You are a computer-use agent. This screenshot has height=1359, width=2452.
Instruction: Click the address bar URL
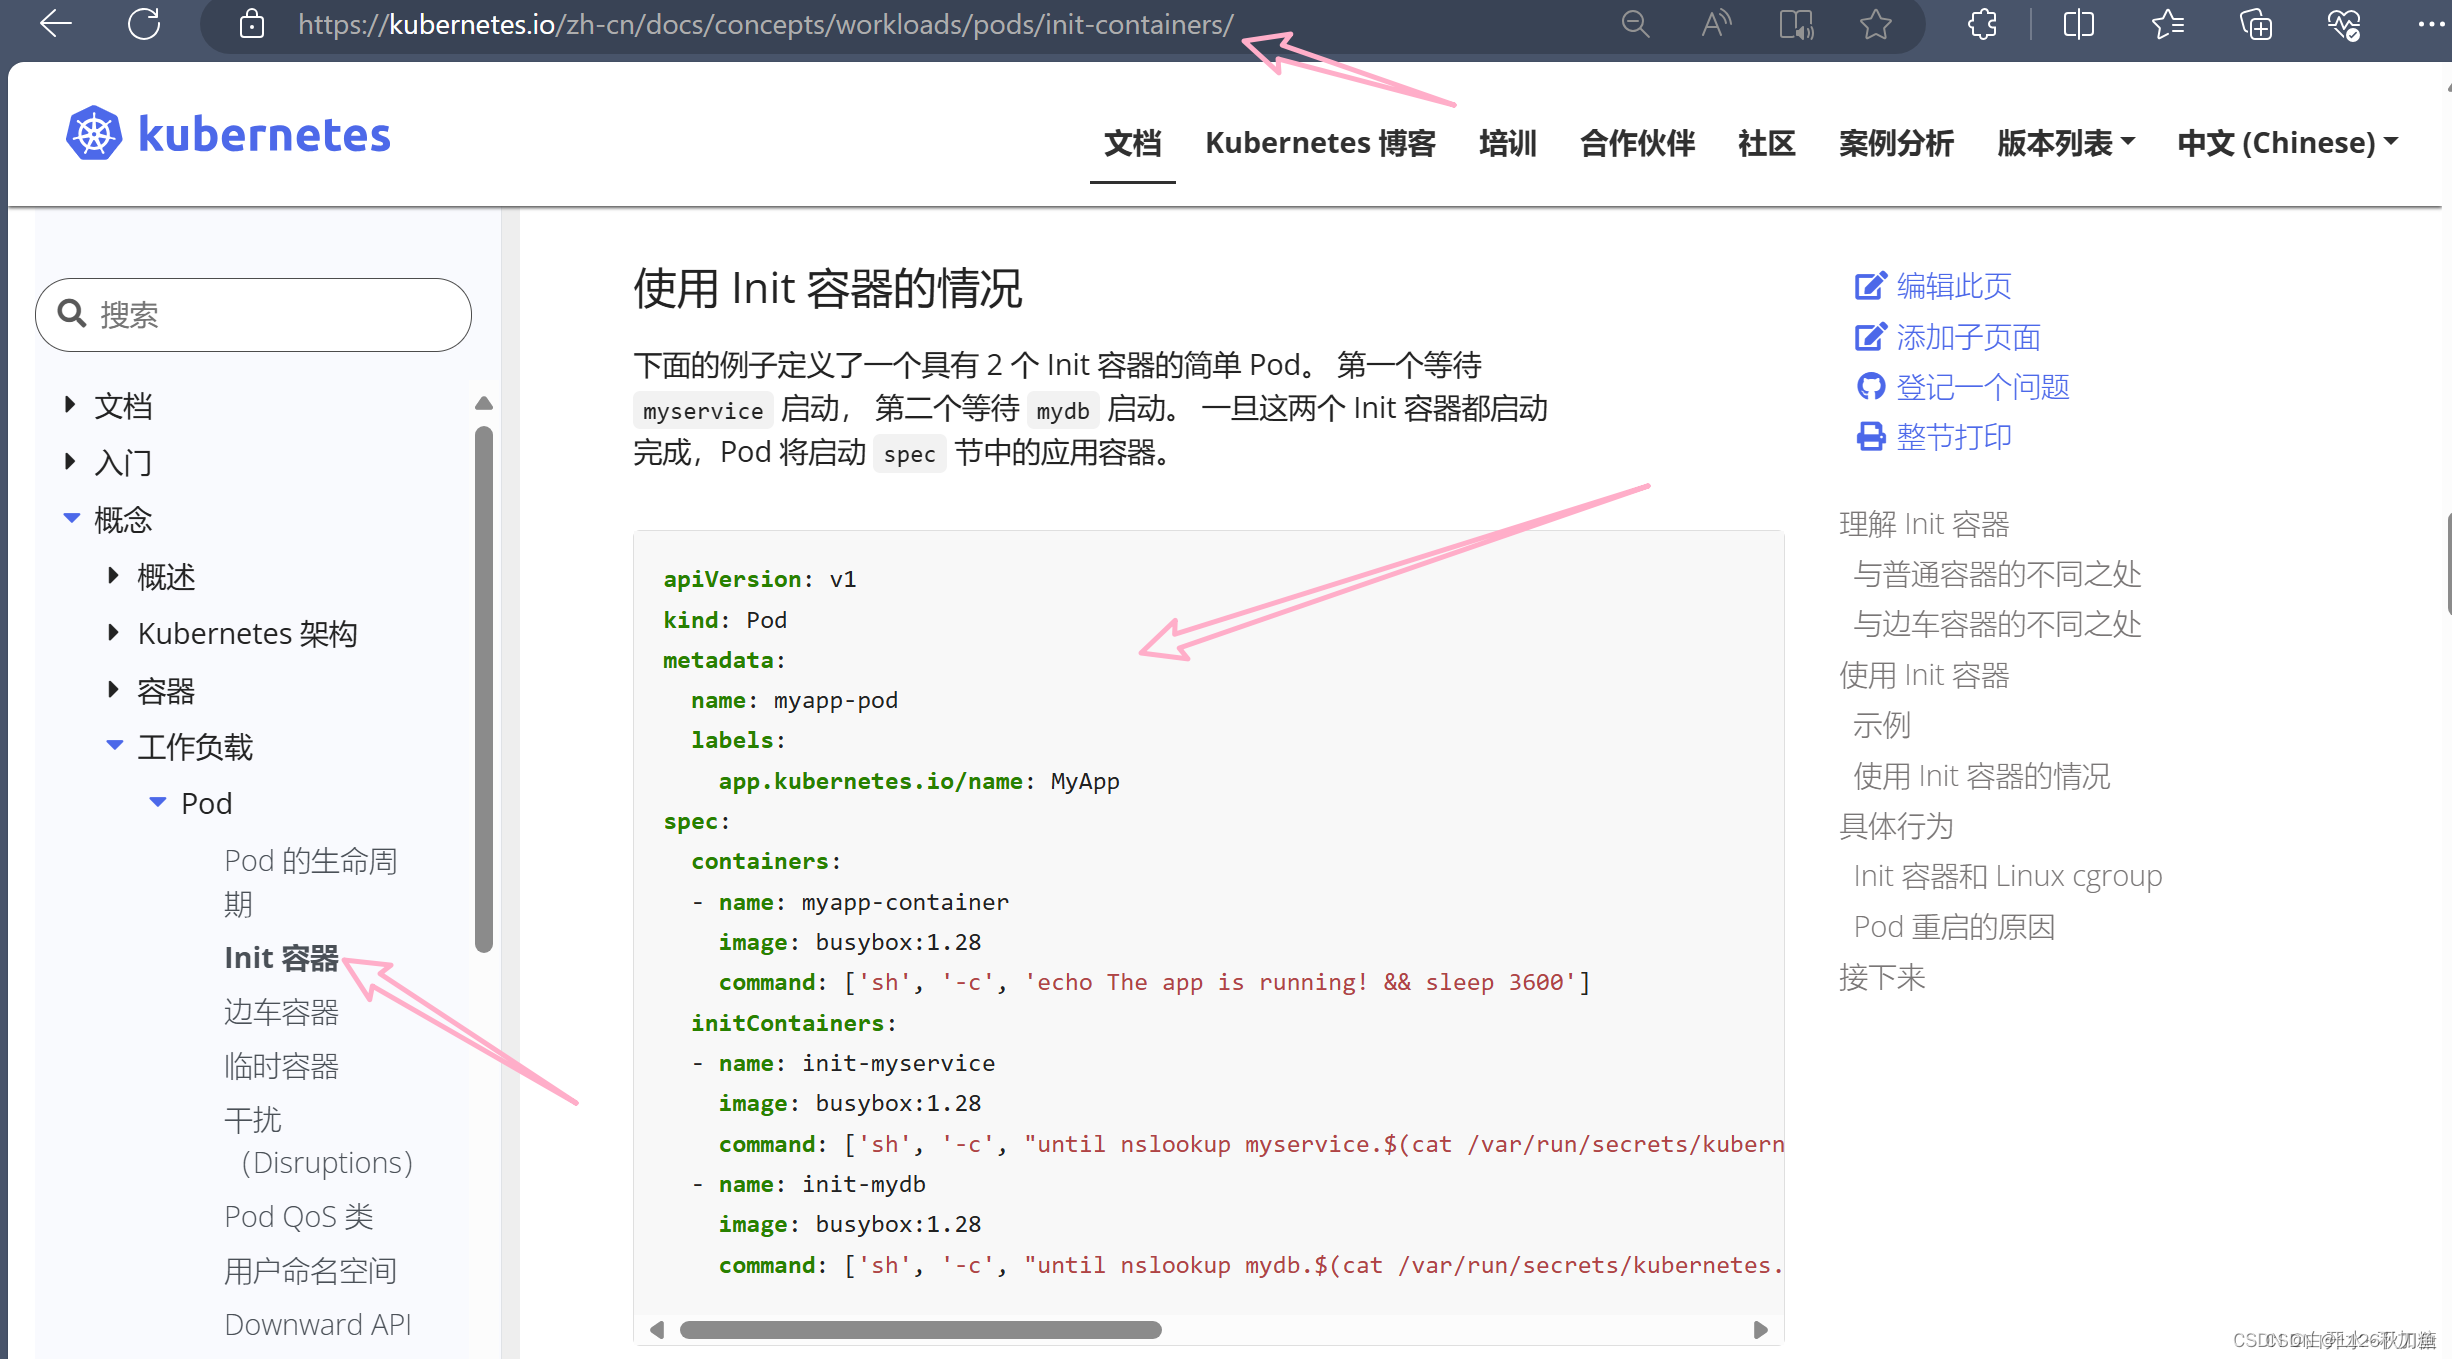[x=765, y=24]
